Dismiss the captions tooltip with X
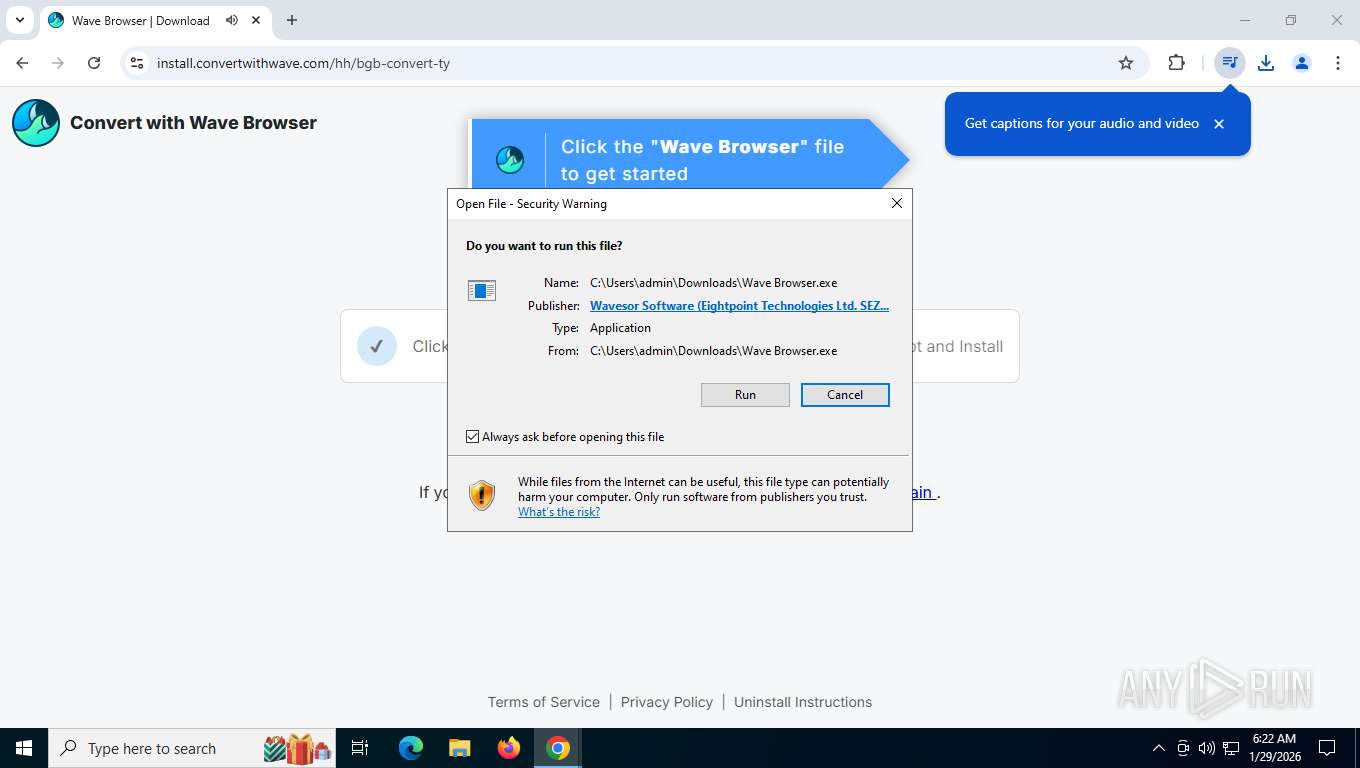Image resolution: width=1360 pixels, height=768 pixels. 1219,124
